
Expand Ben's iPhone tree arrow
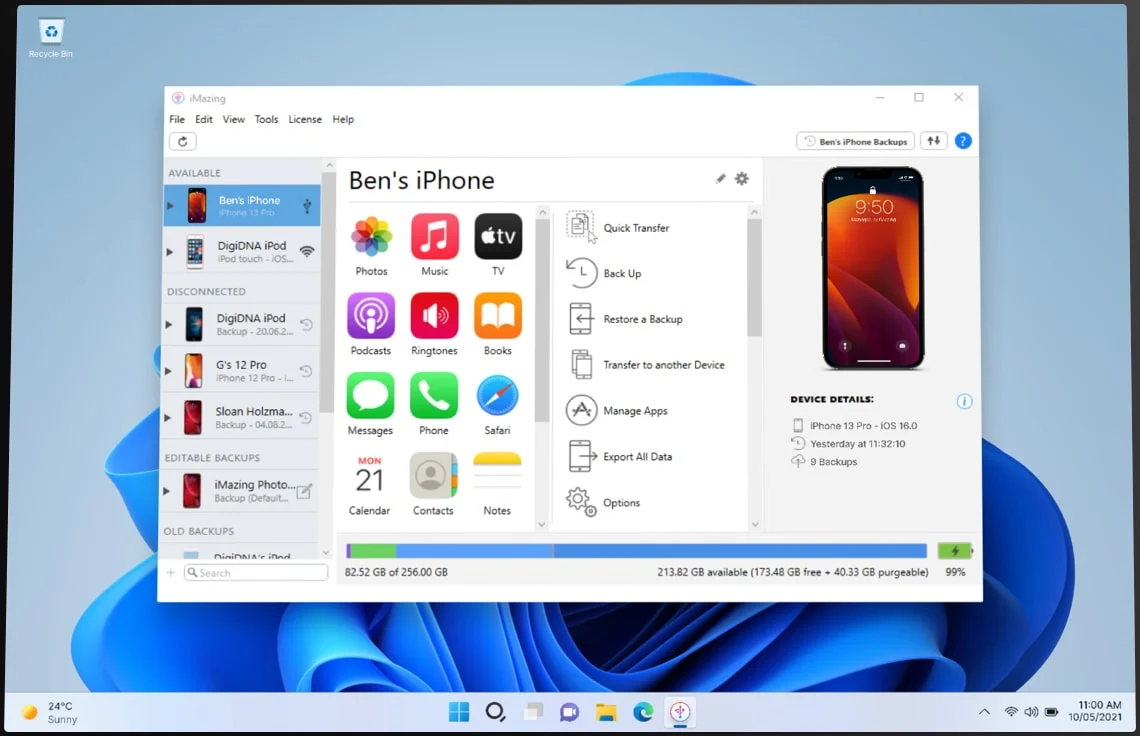170,206
